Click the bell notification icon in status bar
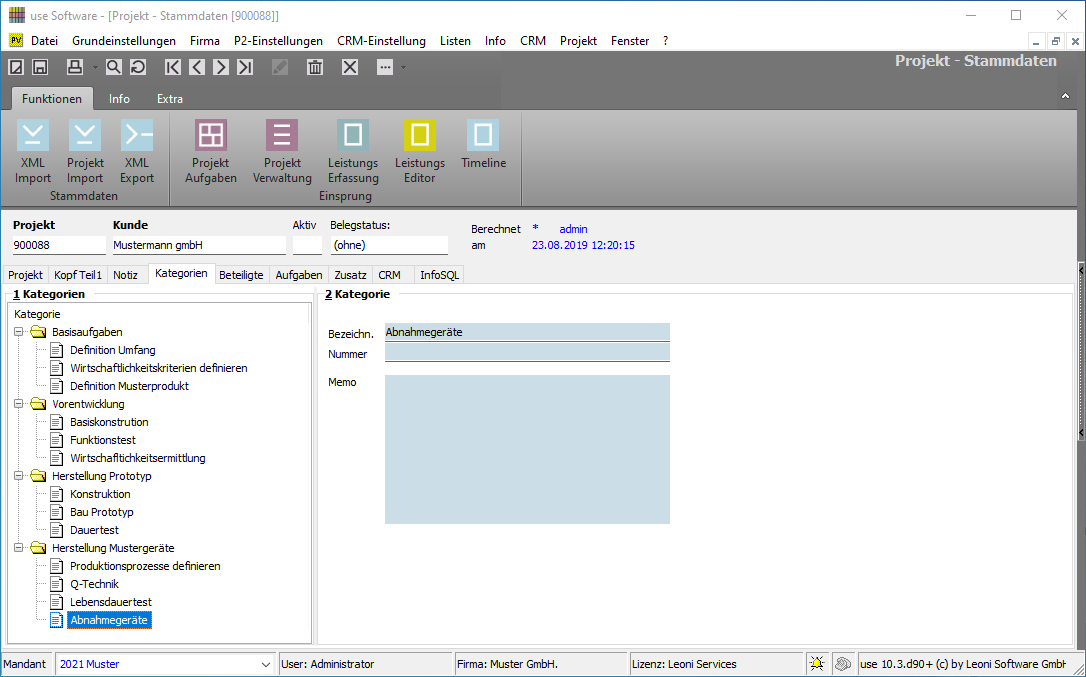The image size is (1086, 677). point(817,664)
